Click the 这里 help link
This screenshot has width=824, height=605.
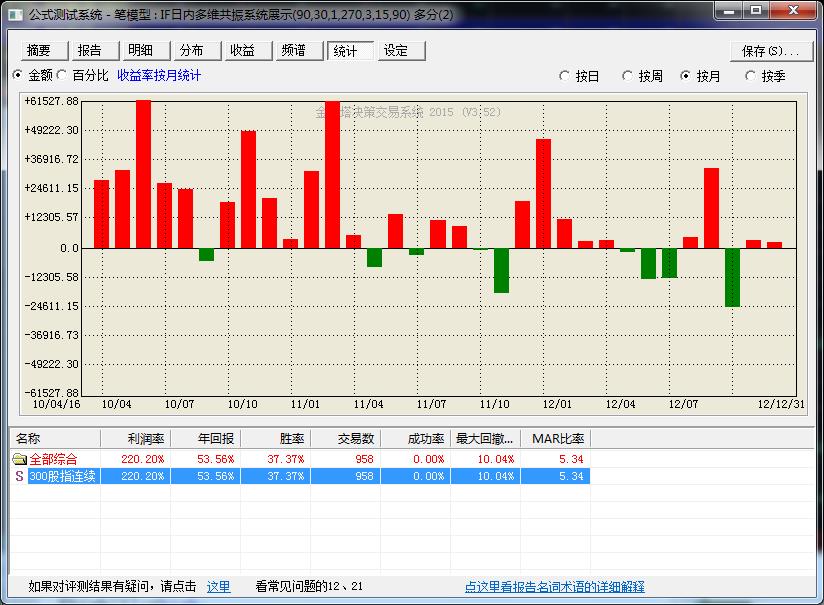[x=218, y=587]
